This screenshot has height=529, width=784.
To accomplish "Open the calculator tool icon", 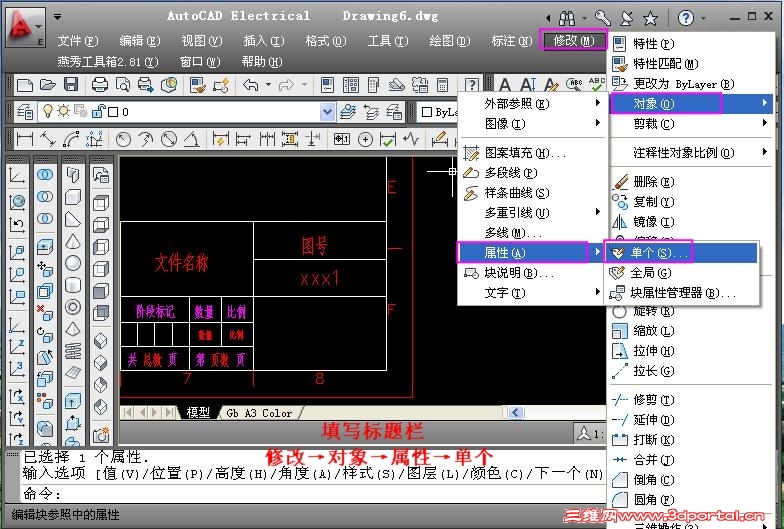I will click(442, 85).
